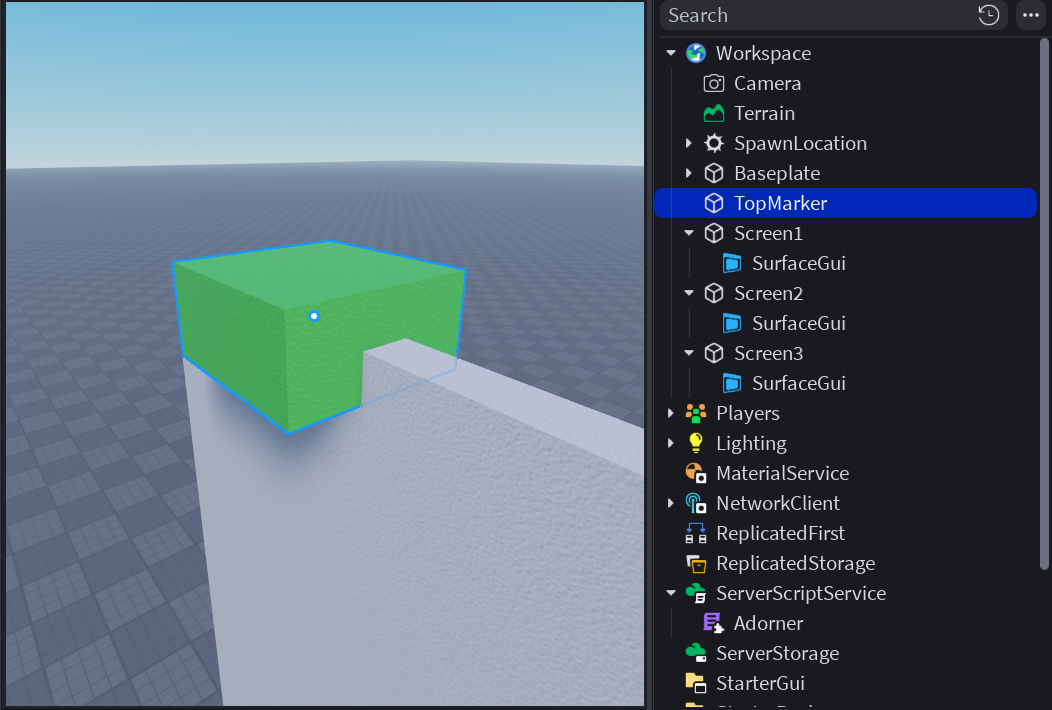Click the Adorner script icon
This screenshot has width=1052, height=710.
coord(714,623)
